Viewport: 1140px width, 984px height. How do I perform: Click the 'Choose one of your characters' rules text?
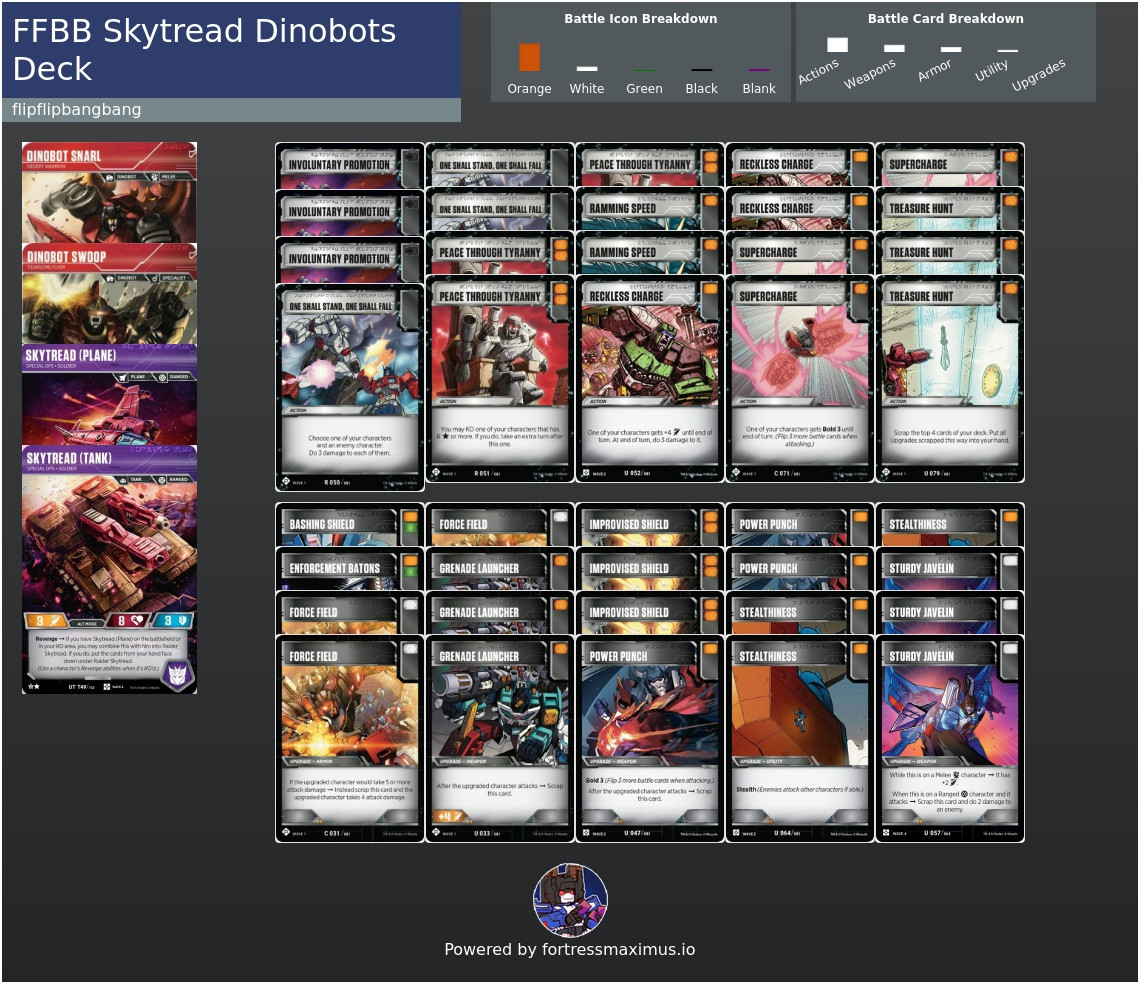[350, 445]
